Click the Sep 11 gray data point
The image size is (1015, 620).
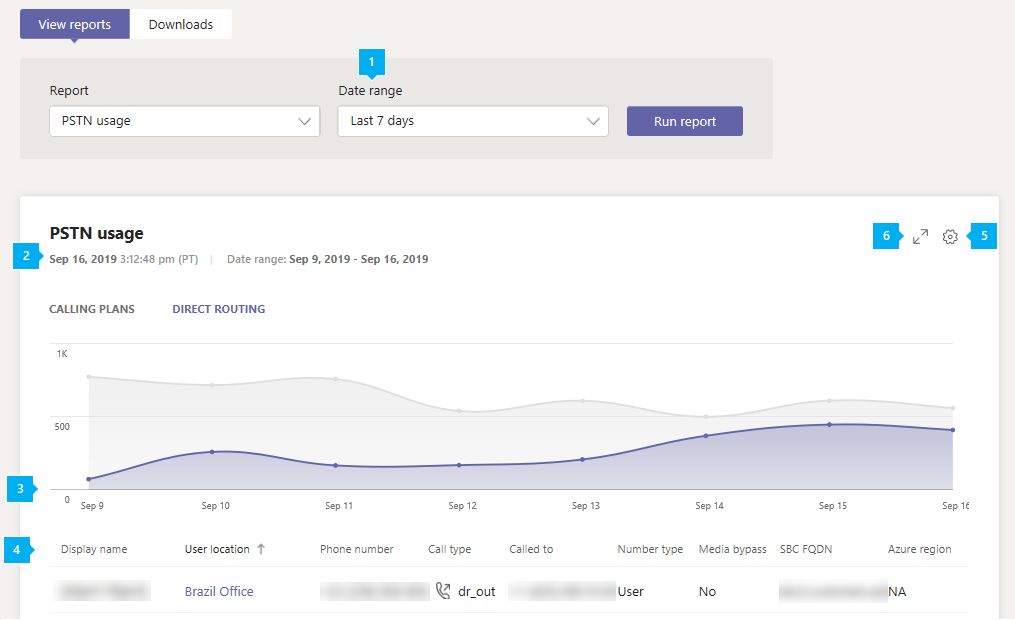pos(335,379)
